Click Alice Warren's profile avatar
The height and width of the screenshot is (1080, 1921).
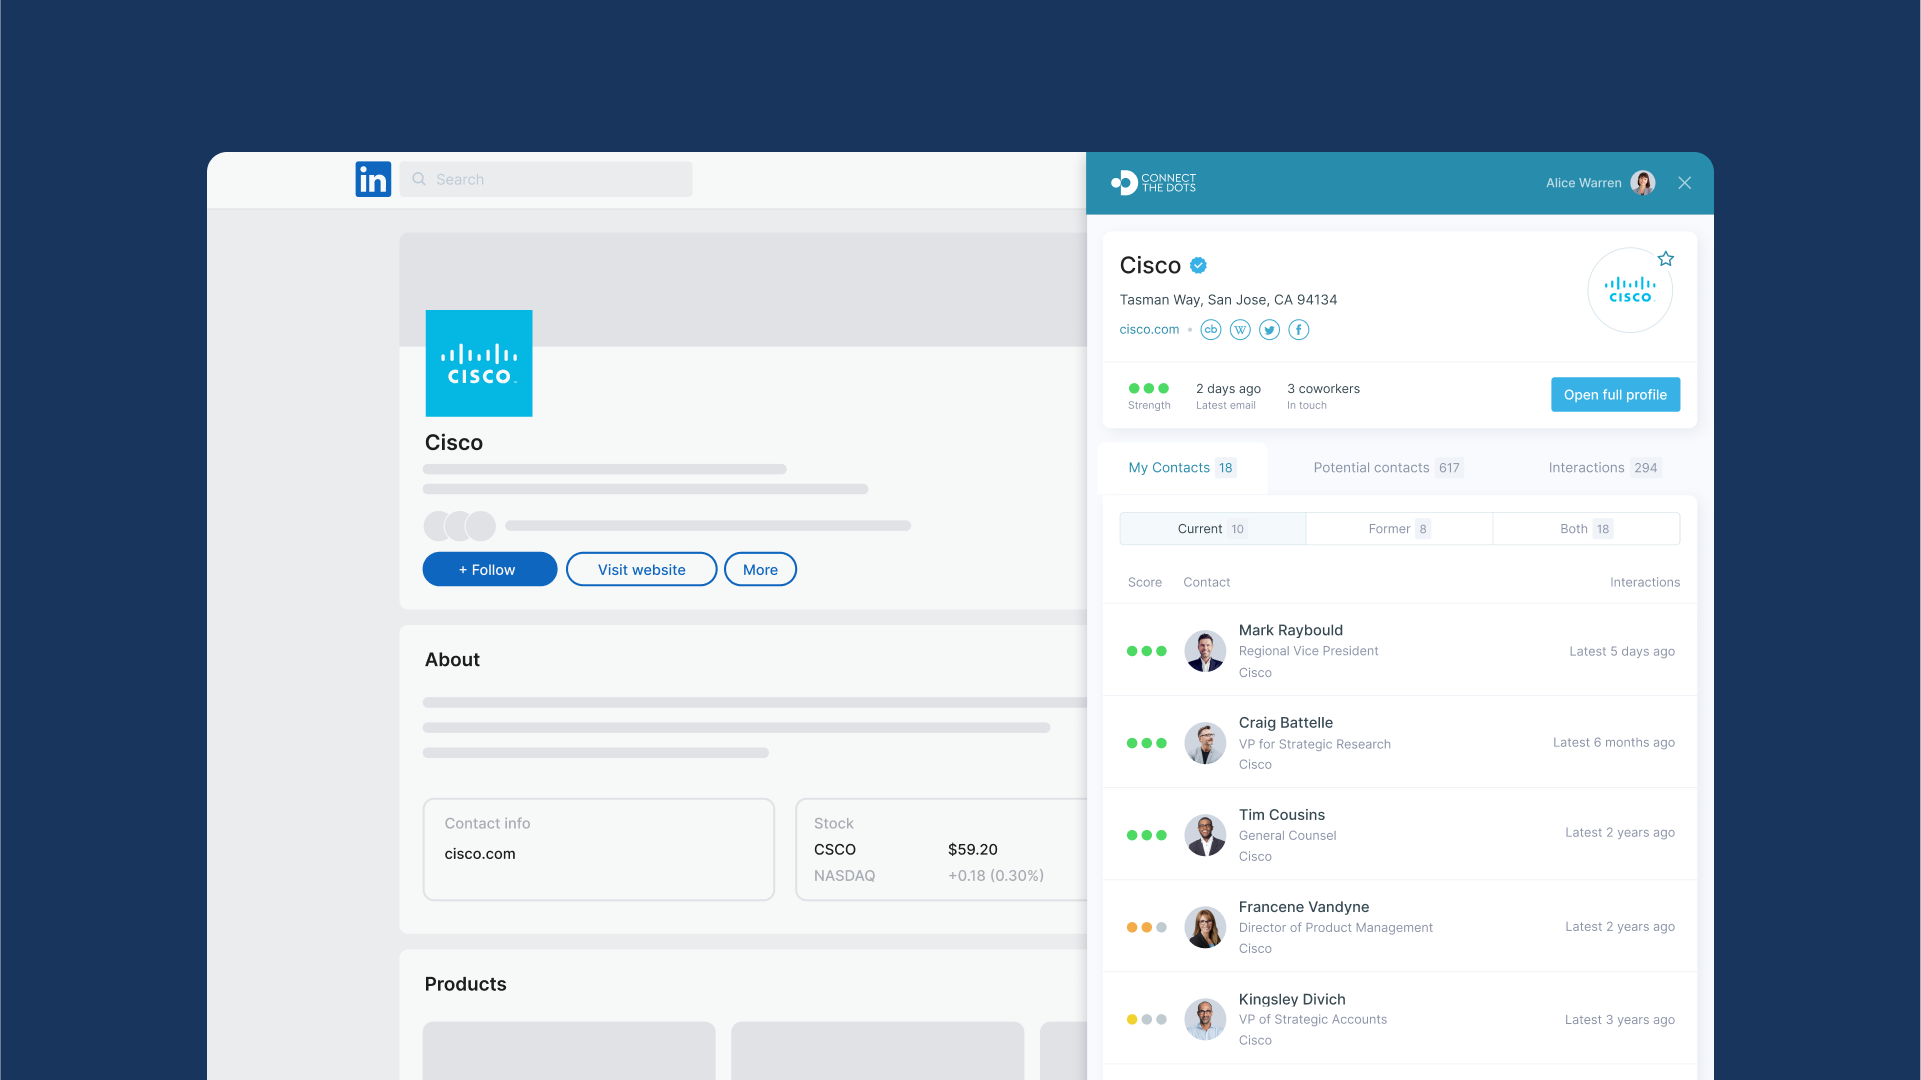click(x=1642, y=183)
